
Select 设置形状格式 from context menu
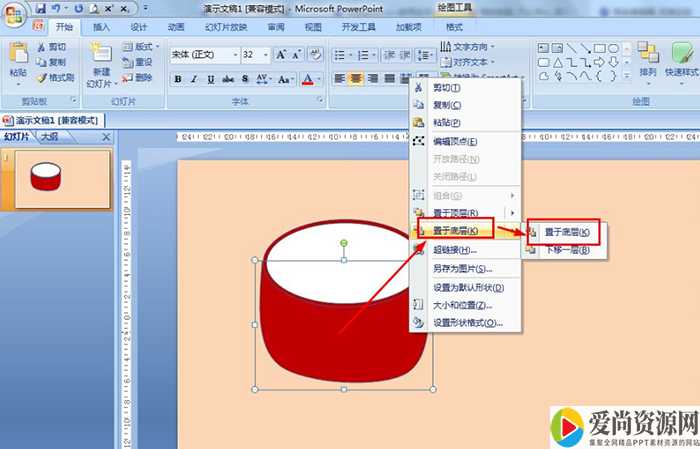467,323
